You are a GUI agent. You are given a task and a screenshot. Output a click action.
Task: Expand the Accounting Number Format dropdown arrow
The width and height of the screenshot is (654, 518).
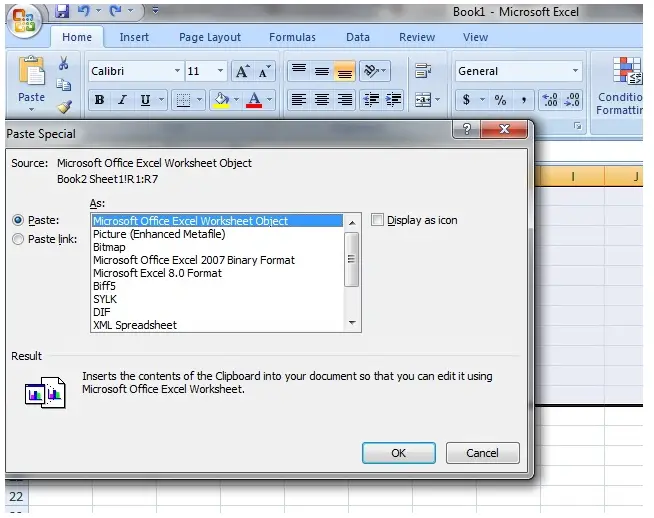pos(483,100)
